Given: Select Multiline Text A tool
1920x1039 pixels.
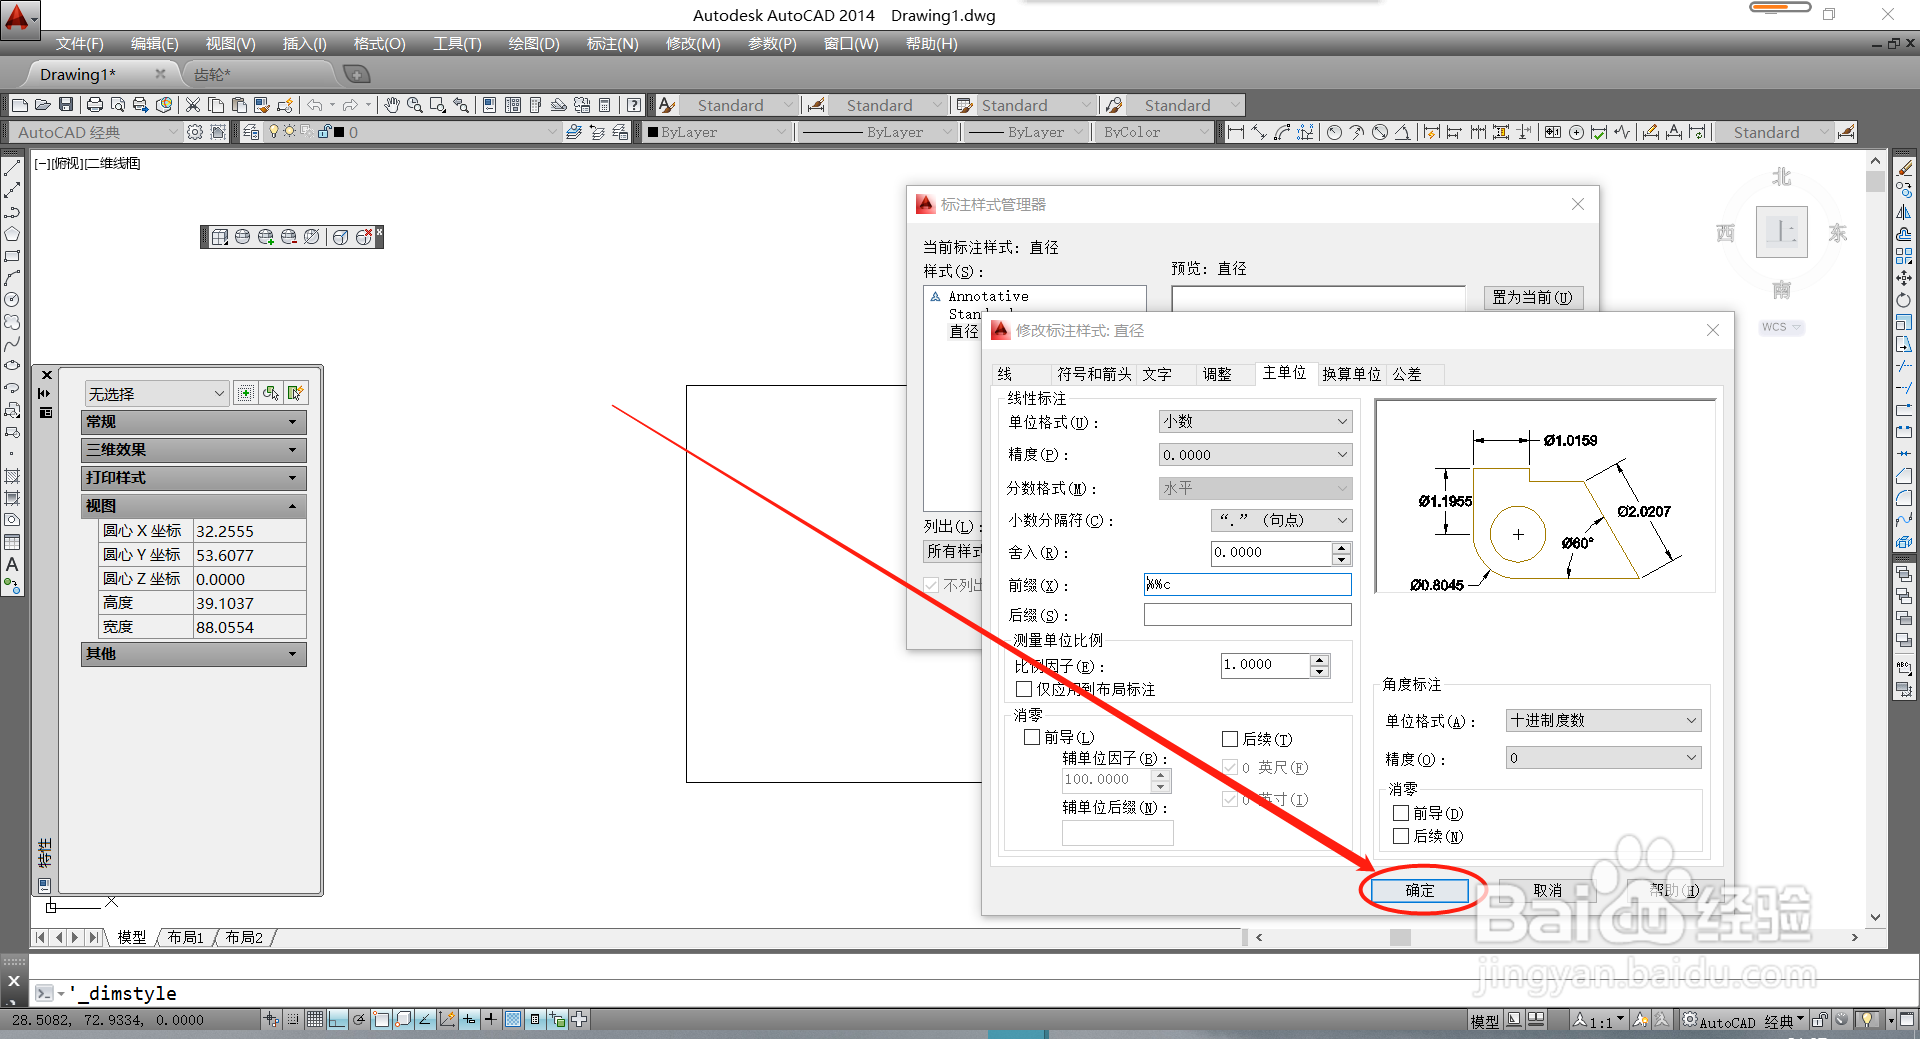Looking at the screenshot, I should [x=12, y=564].
